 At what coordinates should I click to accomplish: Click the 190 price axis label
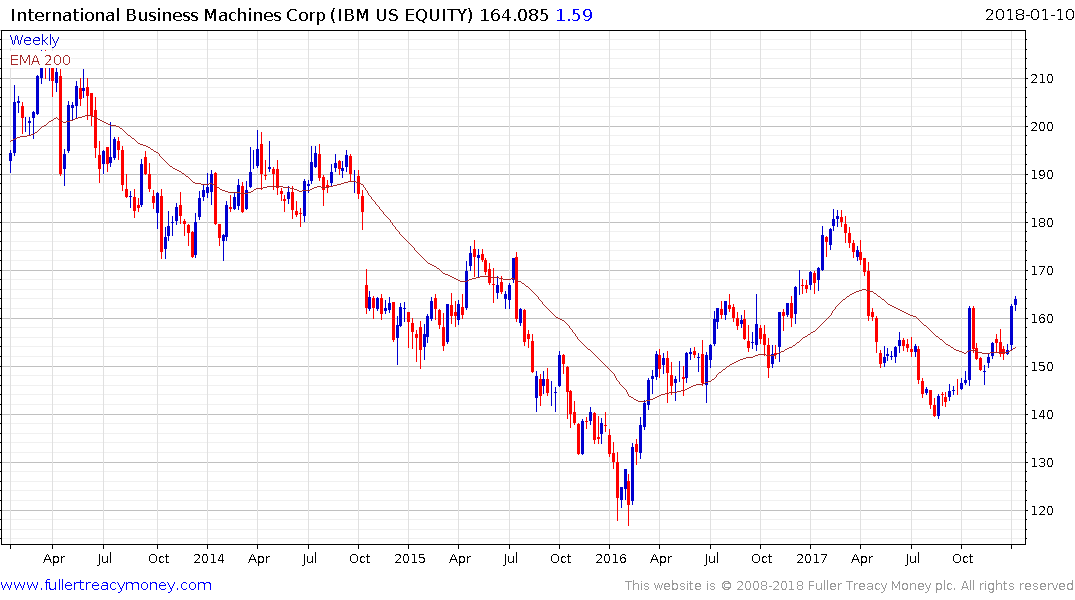tap(1042, 175)
